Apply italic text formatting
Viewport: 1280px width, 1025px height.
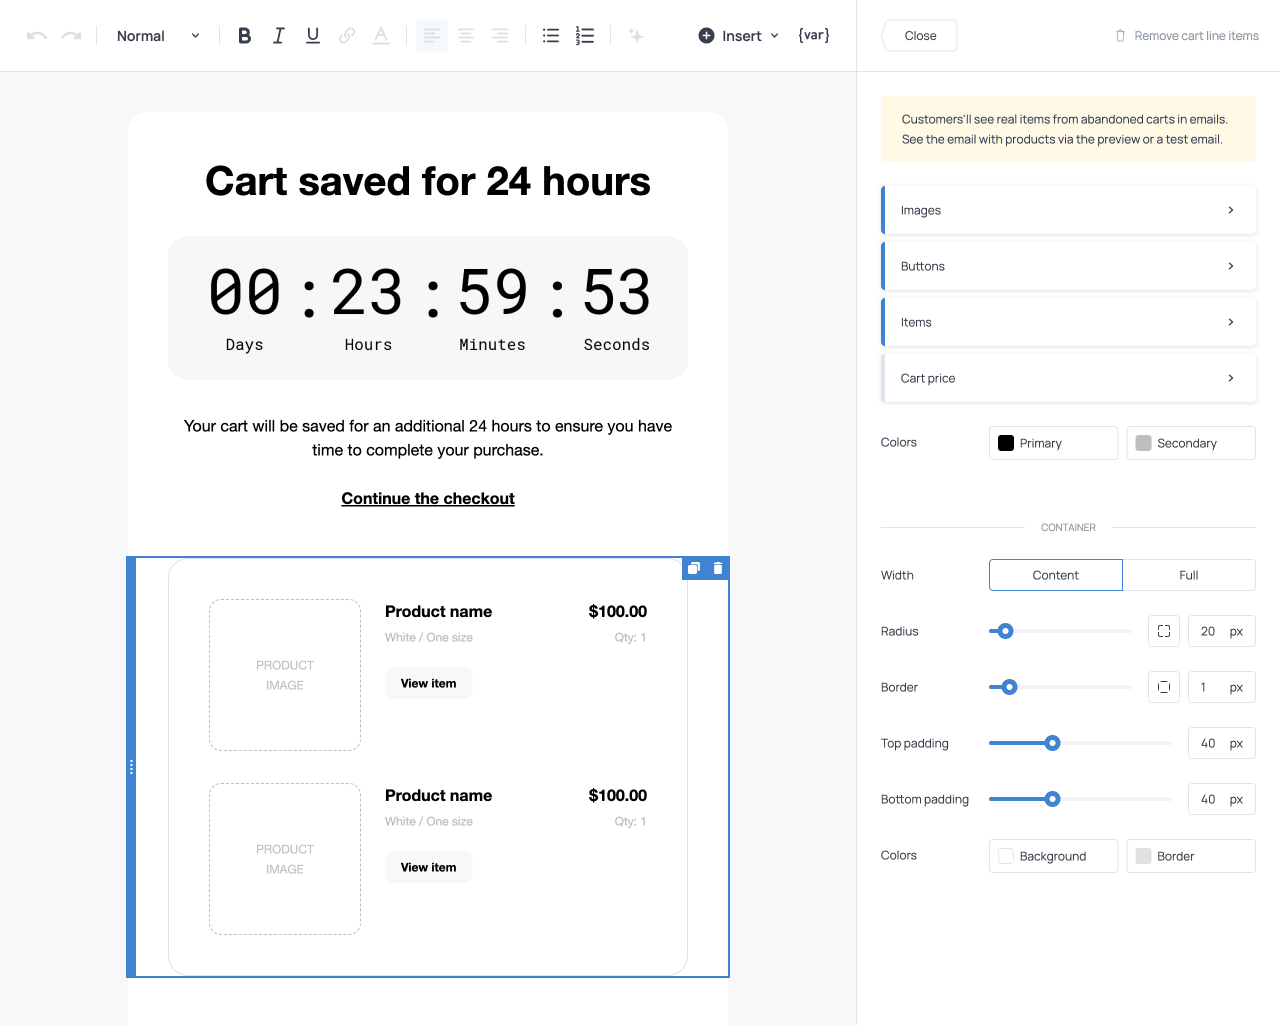point(279,36)
